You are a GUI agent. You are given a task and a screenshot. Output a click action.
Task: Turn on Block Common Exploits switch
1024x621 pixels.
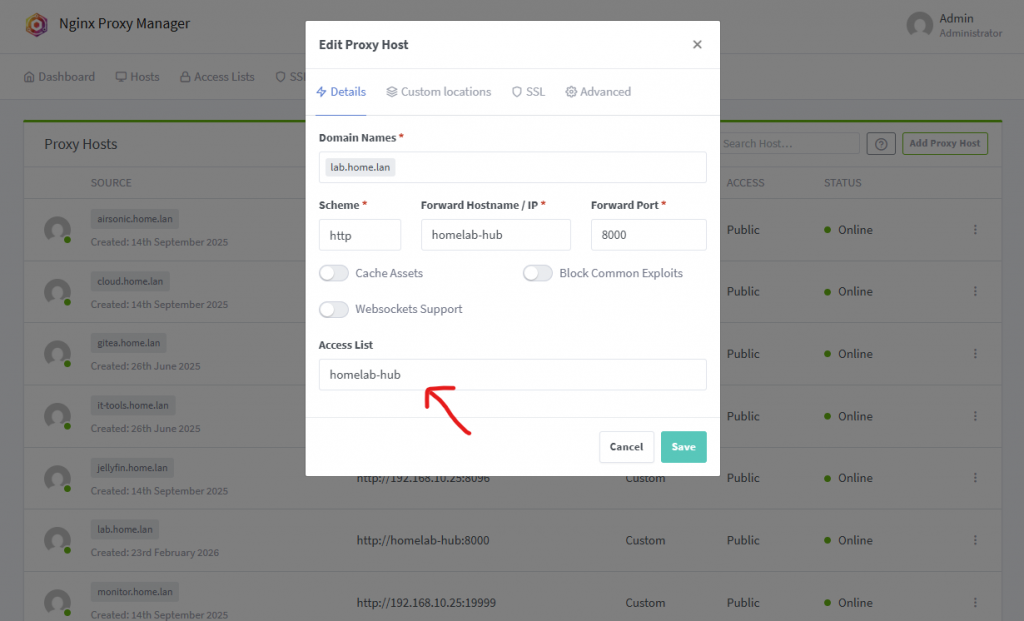point(538,273)
